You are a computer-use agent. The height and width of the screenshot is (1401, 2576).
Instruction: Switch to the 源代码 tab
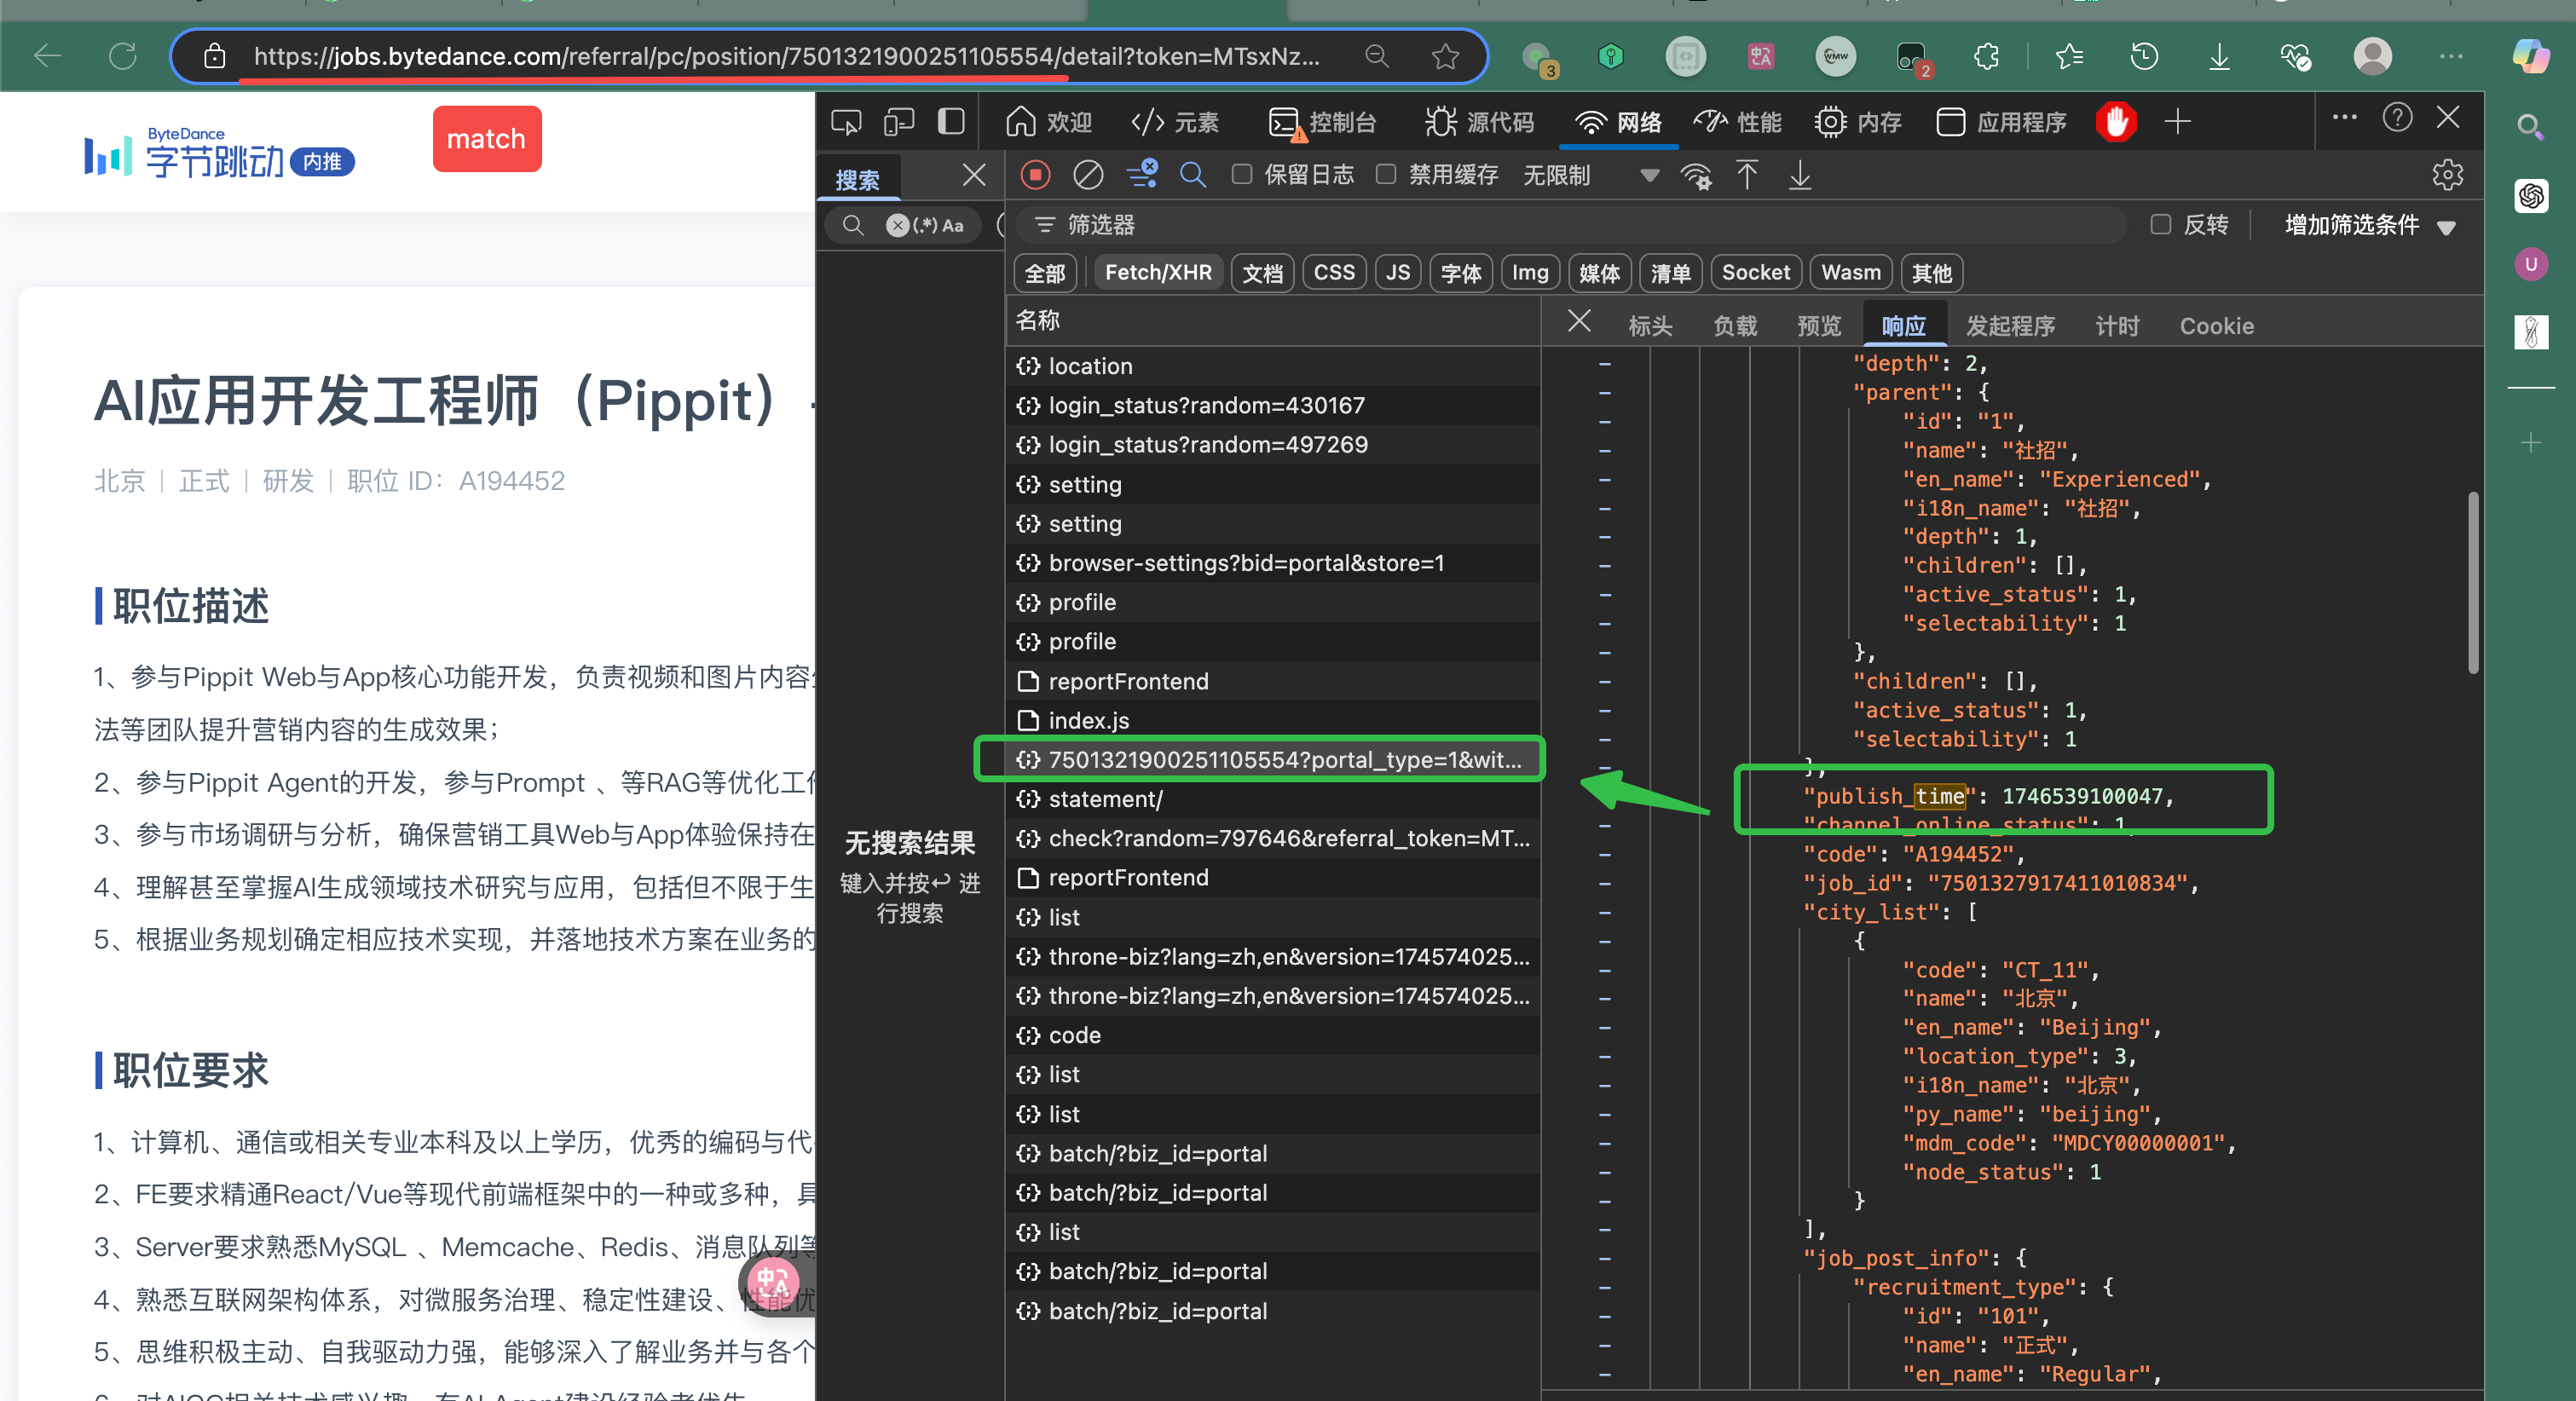(1479, 122)
